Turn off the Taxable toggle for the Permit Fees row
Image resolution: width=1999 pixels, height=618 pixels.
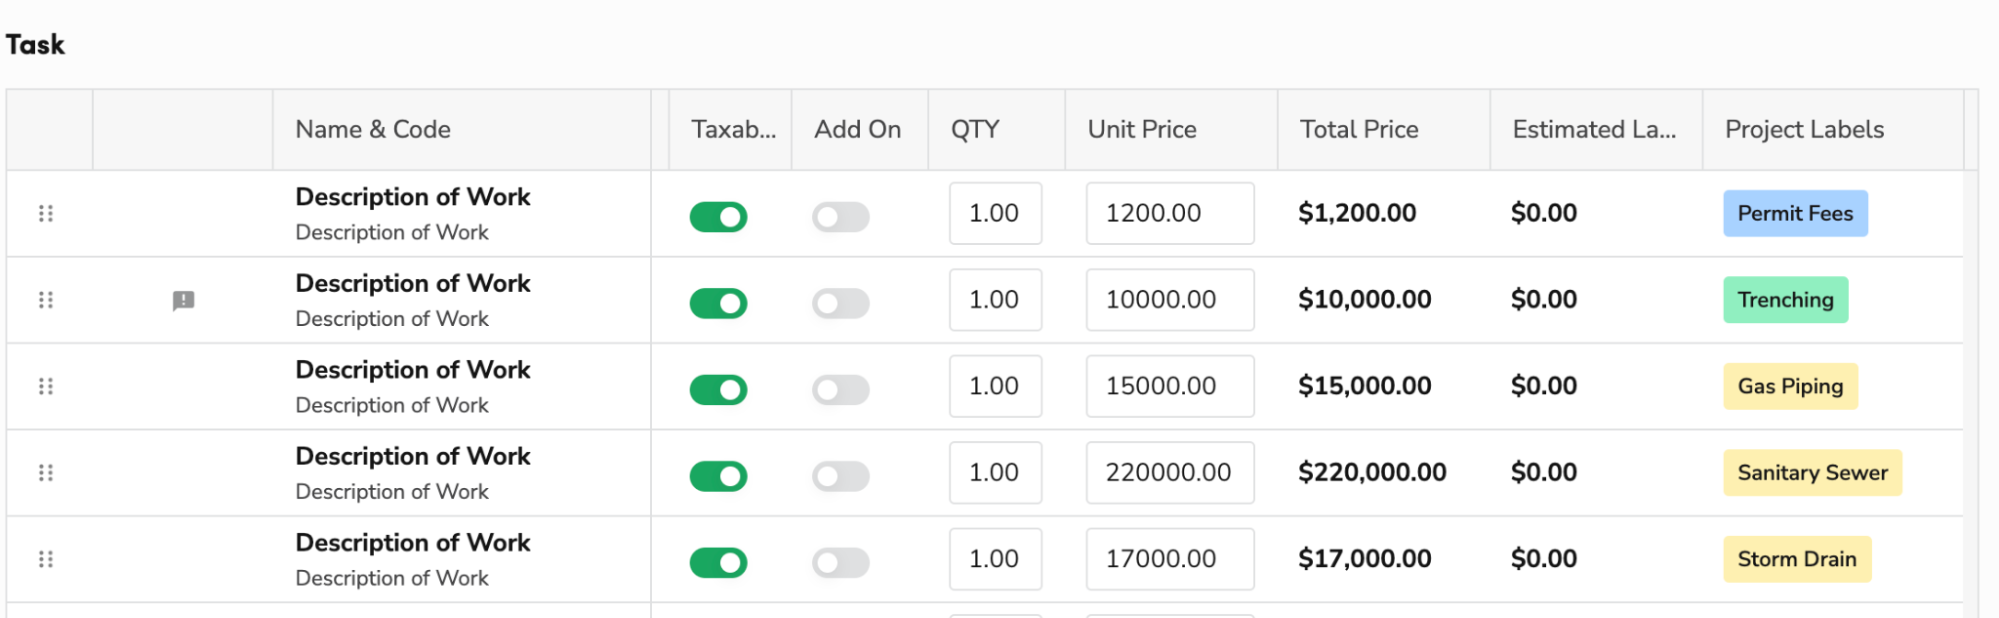[718, 216]
